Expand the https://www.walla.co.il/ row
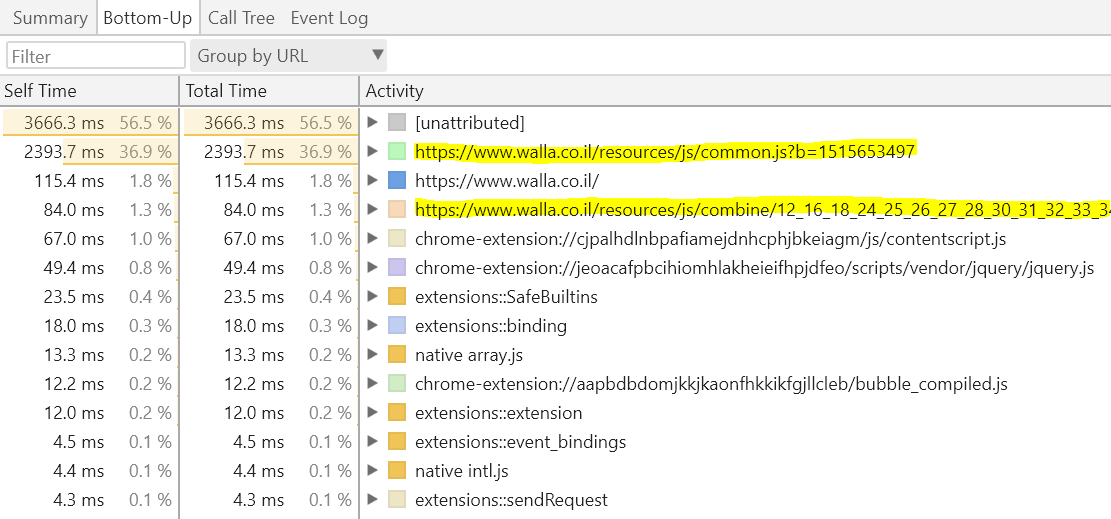This screenshot has width=1111, height=519. point(373,181)
